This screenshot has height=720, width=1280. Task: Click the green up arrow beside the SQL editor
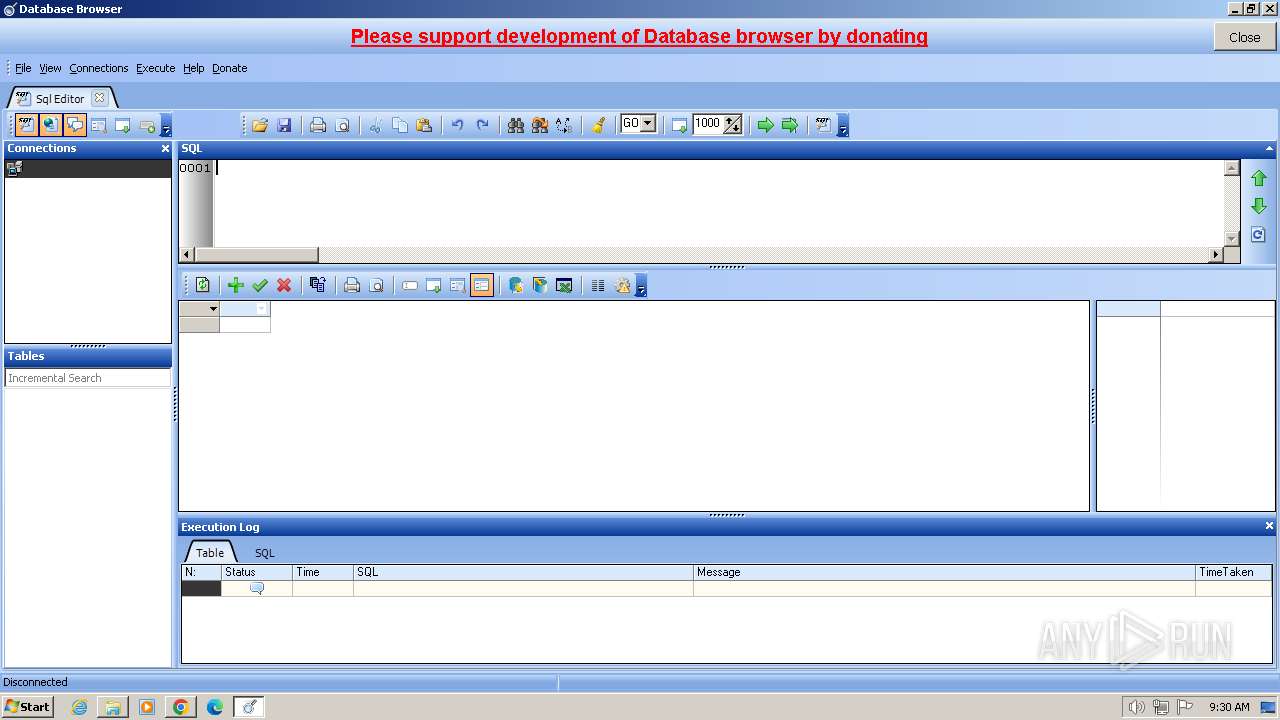1259,178
